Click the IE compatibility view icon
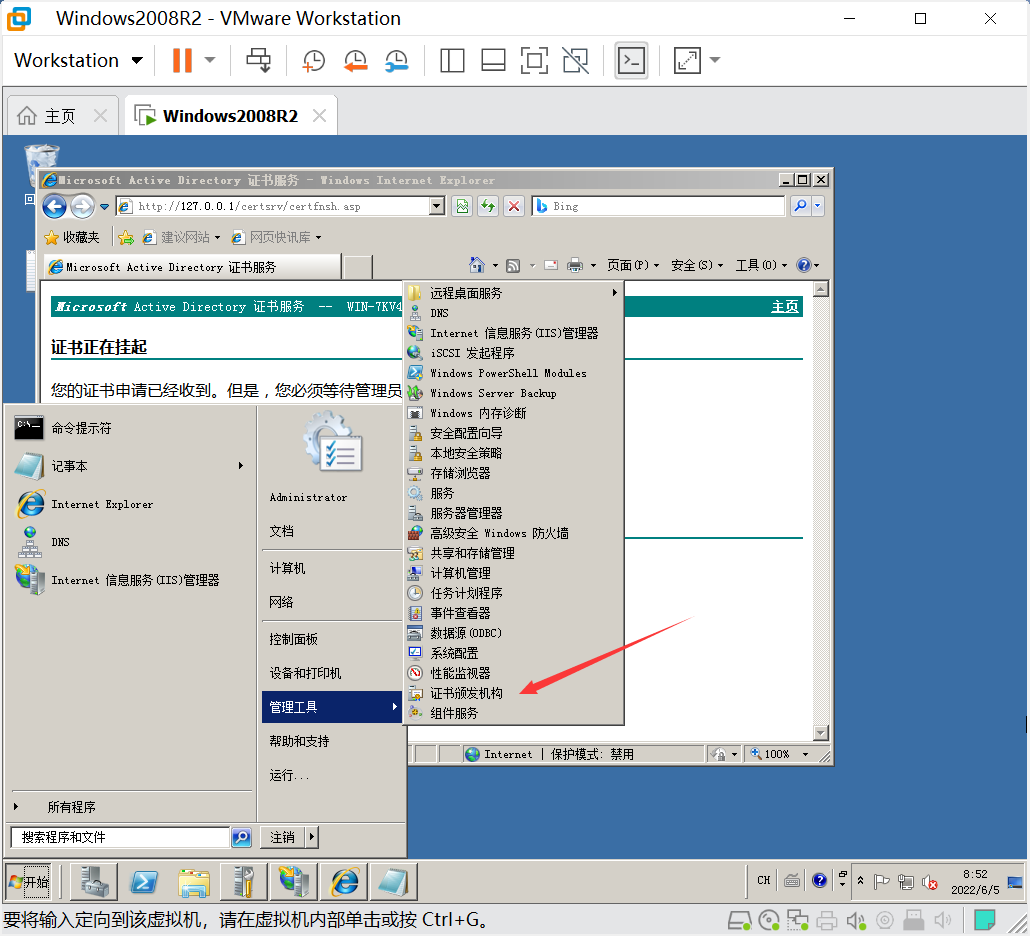Viewport: 1030px width, 936px height. [462, 206]
